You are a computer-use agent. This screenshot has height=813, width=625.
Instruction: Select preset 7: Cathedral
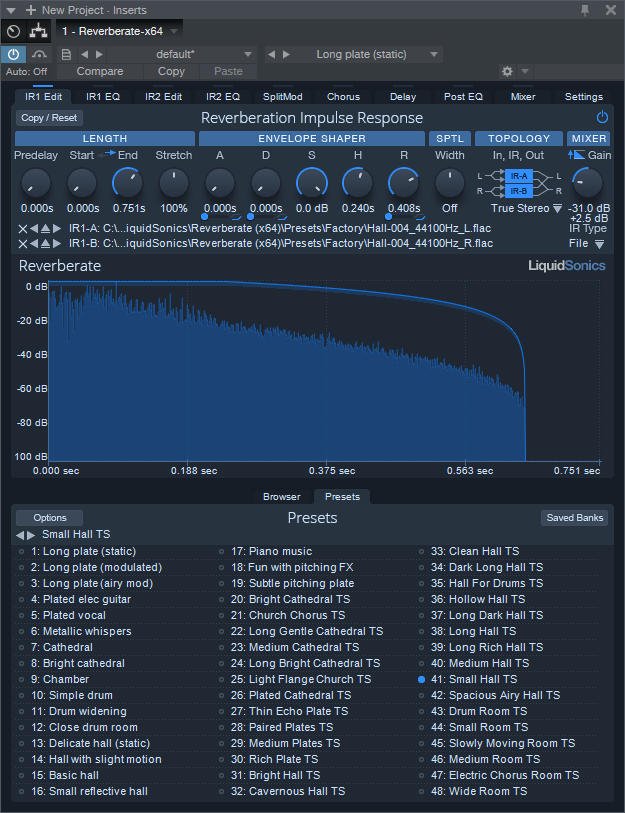point(61,647)
